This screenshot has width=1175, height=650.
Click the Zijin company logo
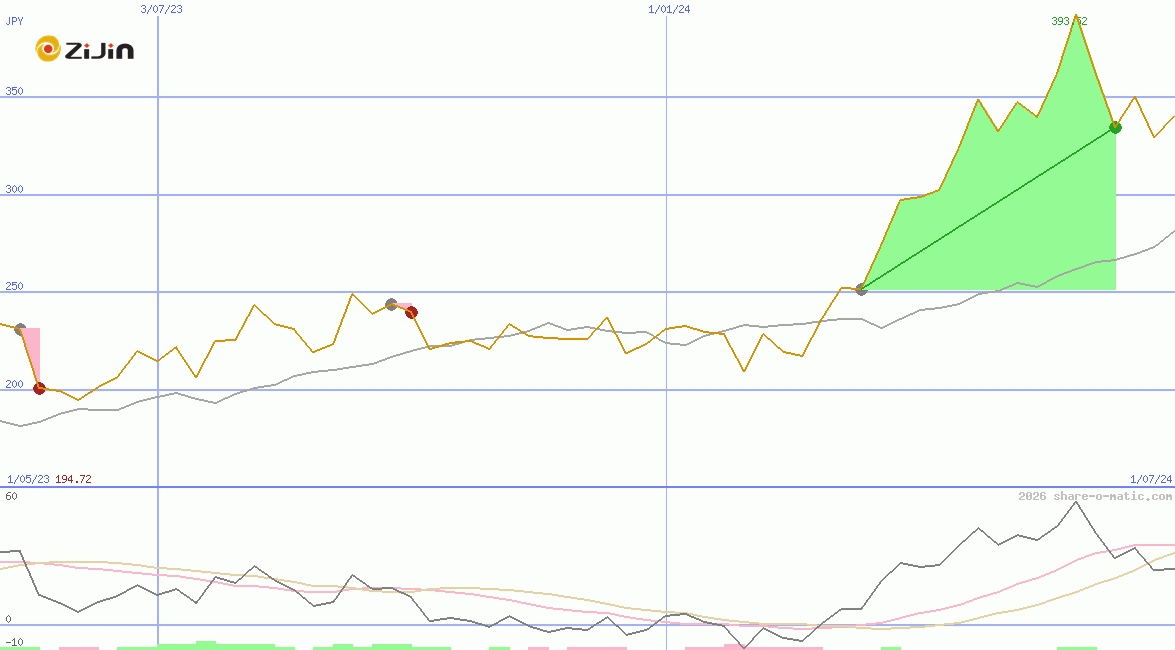(x=85, y=48)
